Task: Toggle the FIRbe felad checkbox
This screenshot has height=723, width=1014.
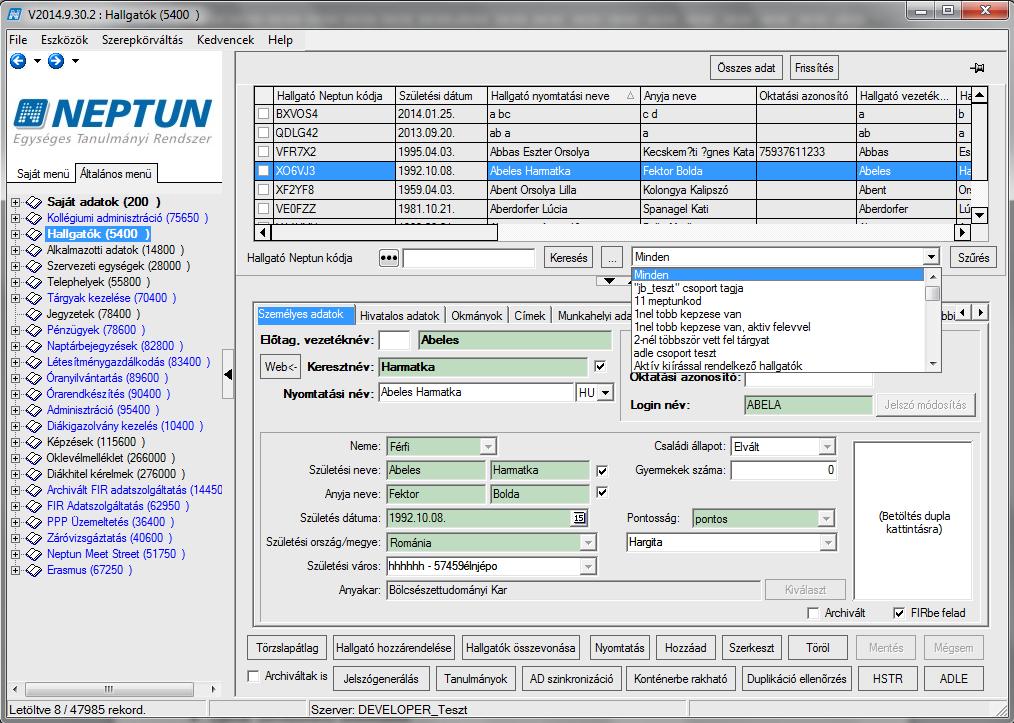Action: (898, 612)
